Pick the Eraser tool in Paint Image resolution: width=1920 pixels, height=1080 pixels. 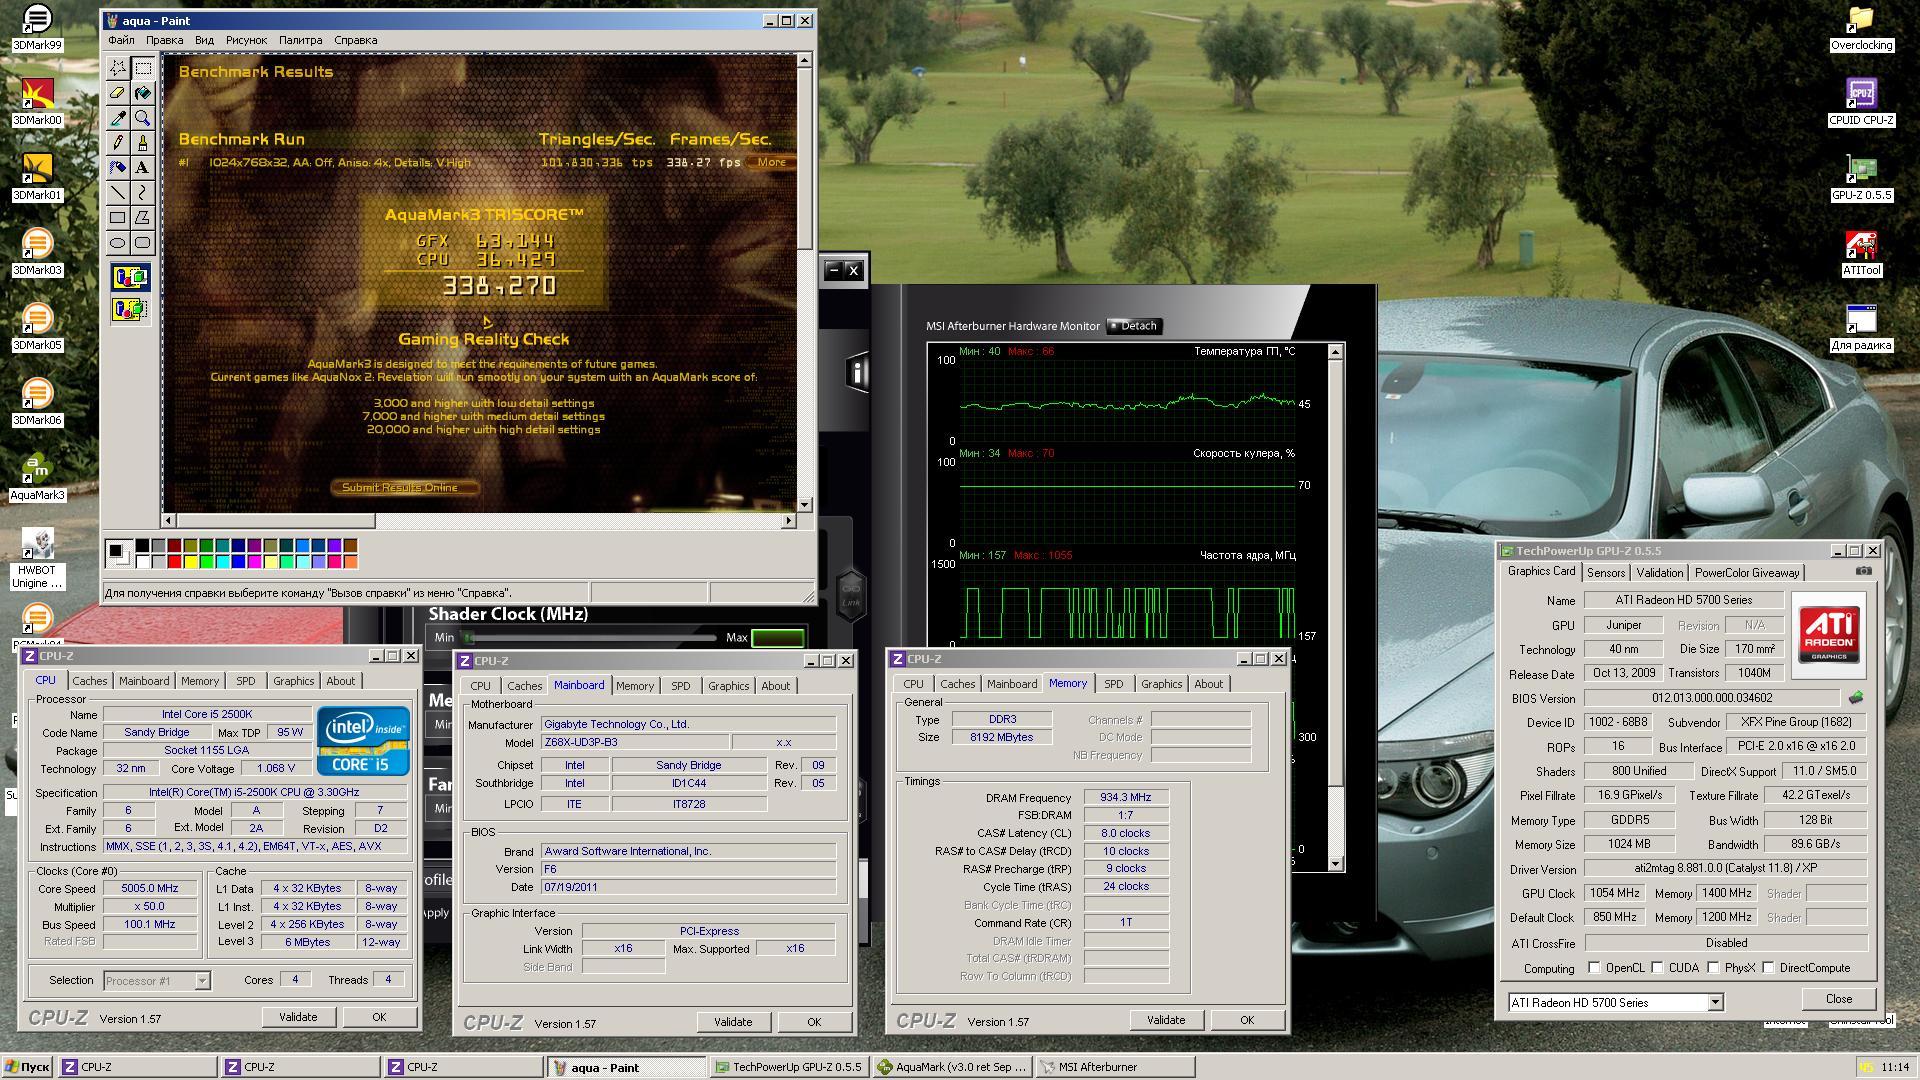point(118,93)
